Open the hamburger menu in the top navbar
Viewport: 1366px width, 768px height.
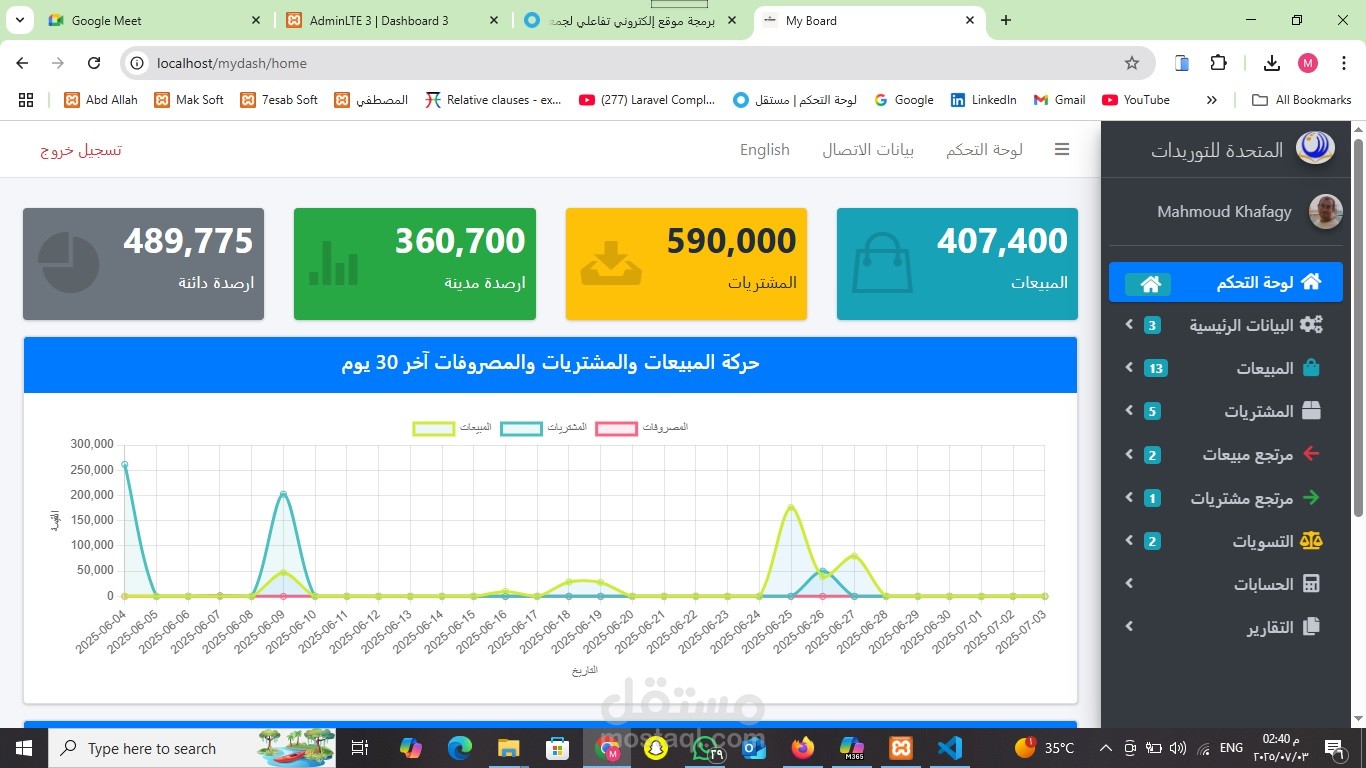(1062, 149)
